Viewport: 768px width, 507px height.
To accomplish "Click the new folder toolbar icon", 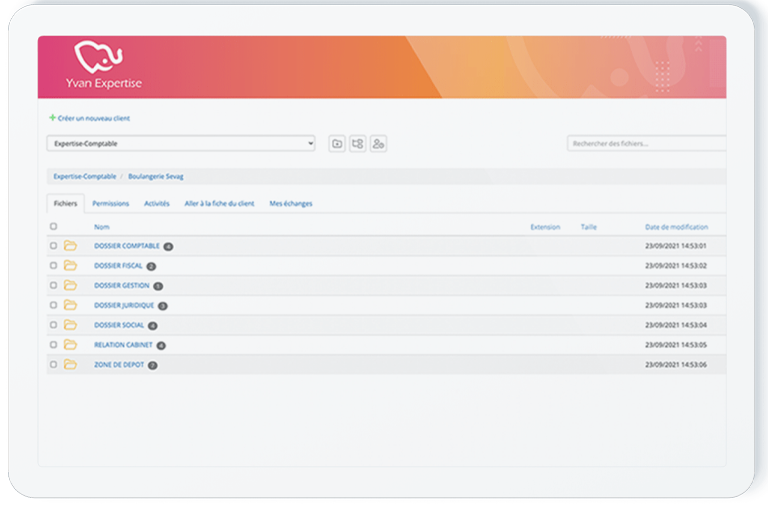I will [x=337, y=144].
